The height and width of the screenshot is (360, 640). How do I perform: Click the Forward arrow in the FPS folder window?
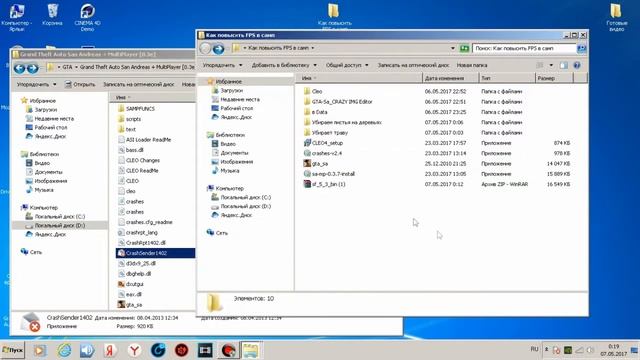pos(218,49)
